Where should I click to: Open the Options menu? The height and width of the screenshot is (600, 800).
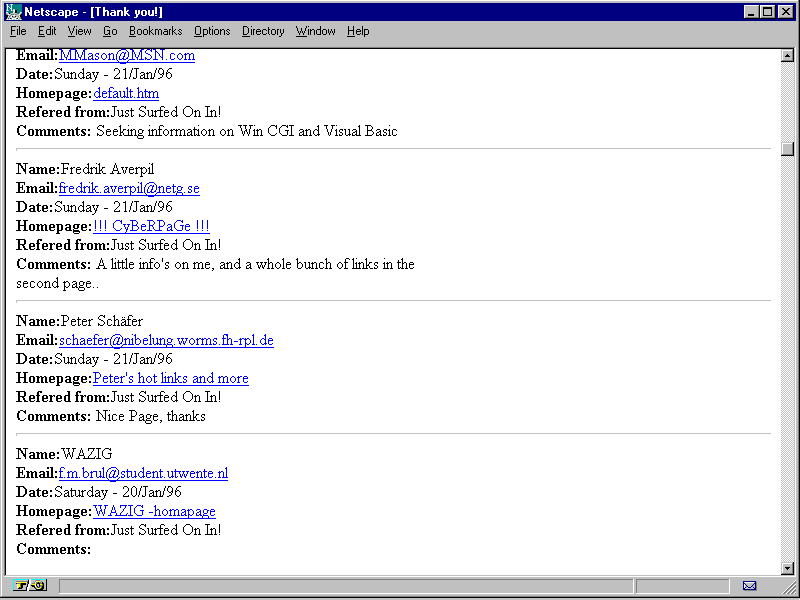tap(212, 31)
